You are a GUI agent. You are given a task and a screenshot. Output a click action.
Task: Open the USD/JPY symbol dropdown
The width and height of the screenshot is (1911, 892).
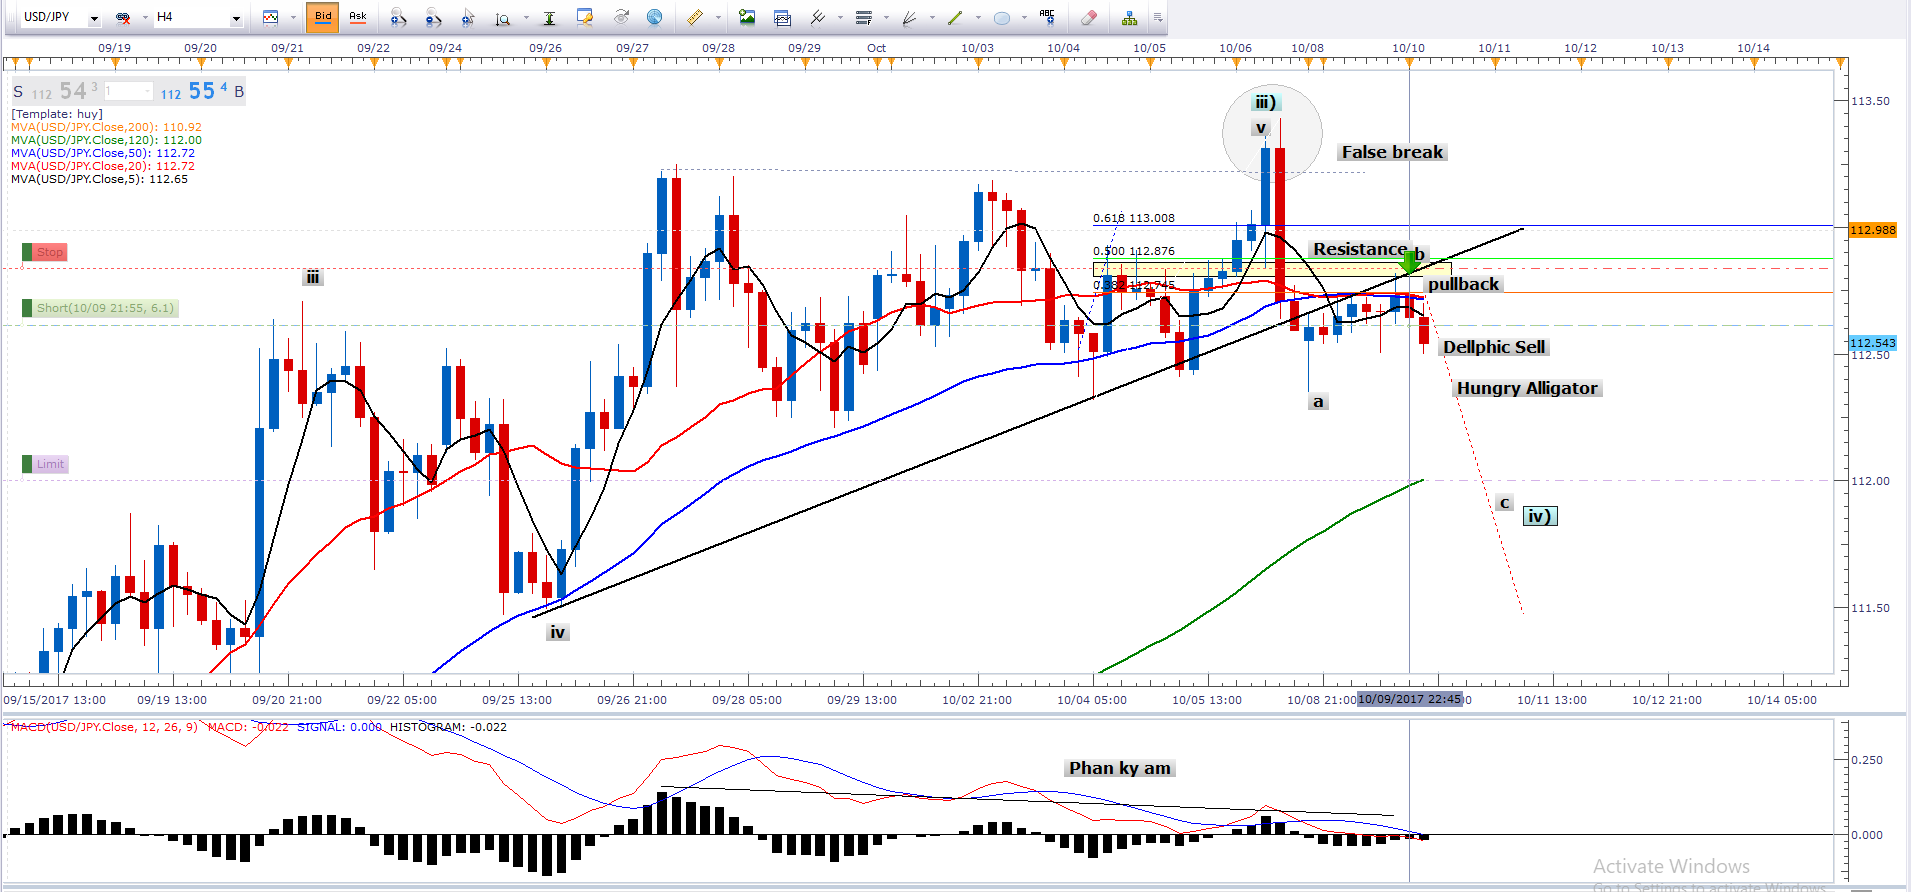coord(94,18)
